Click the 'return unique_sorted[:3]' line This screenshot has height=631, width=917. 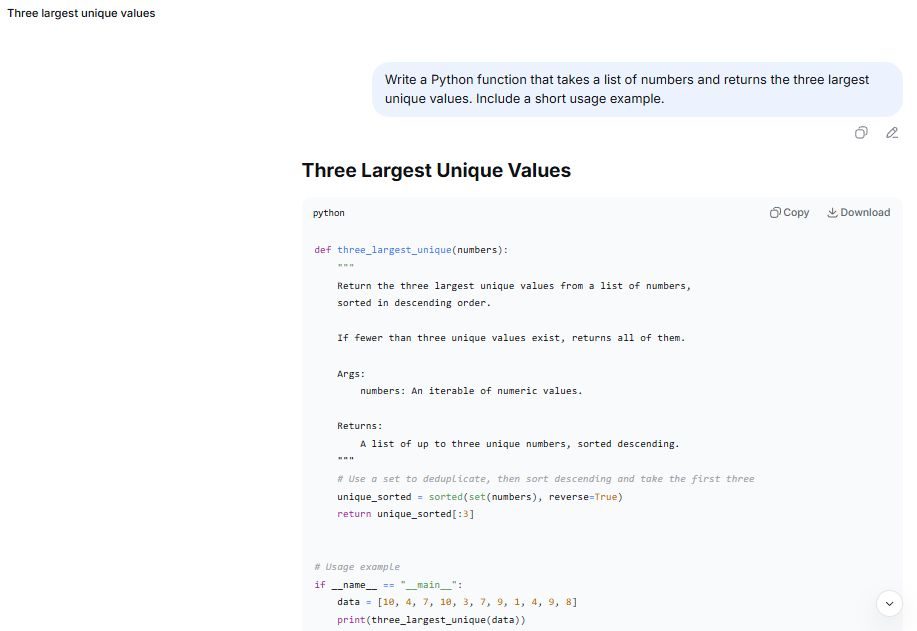click(x=406, y=514)
